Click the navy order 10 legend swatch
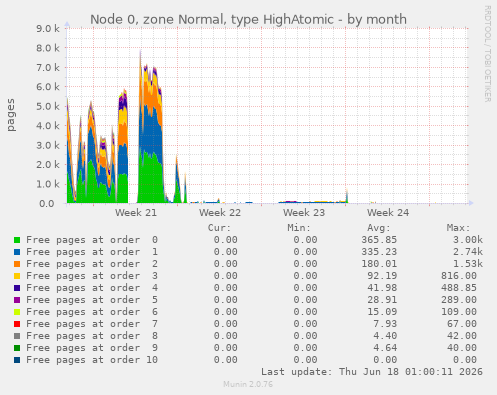 (x=17, y=360)
